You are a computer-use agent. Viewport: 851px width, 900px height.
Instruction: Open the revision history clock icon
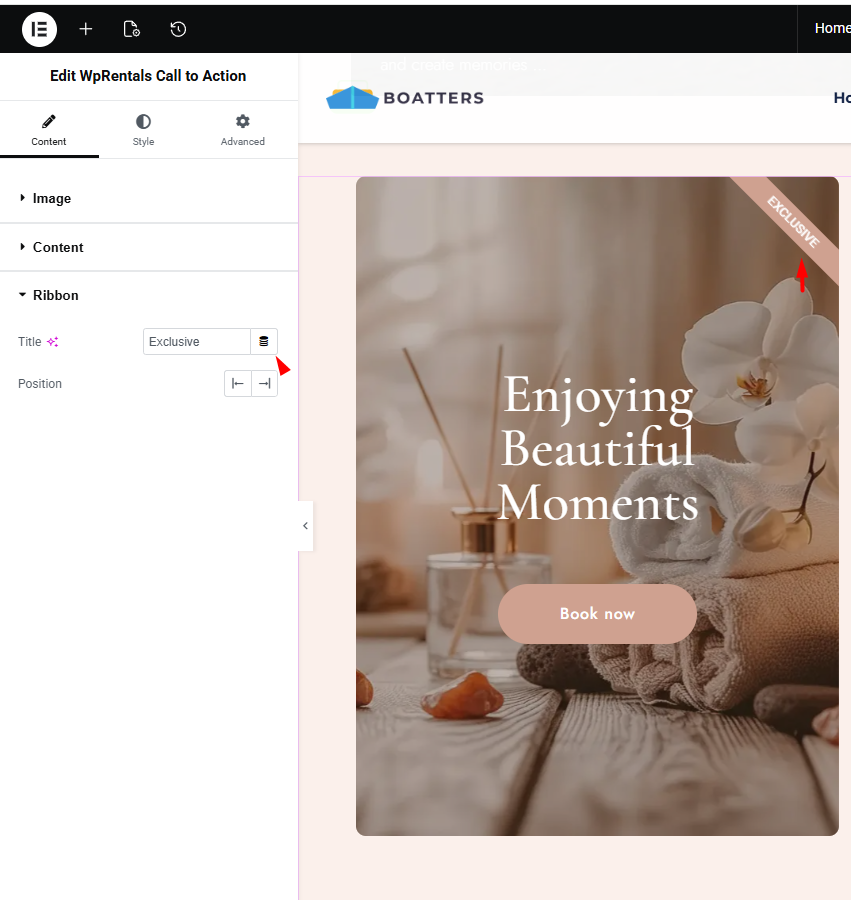click(x=178, y=29)
